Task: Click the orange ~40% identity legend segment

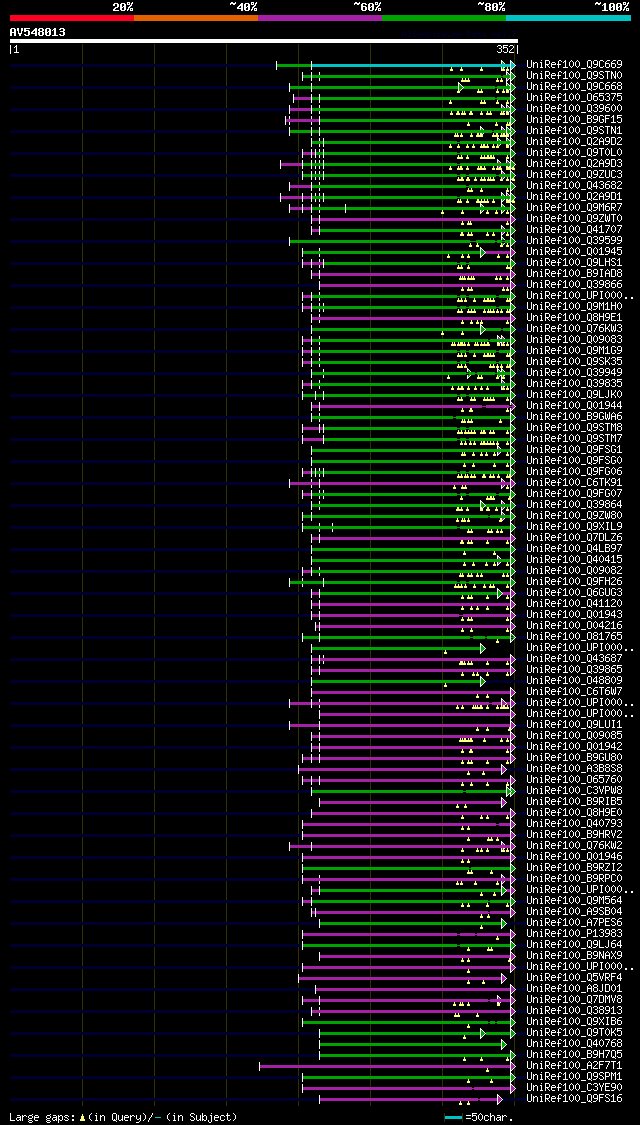Action: pos(196,17)
